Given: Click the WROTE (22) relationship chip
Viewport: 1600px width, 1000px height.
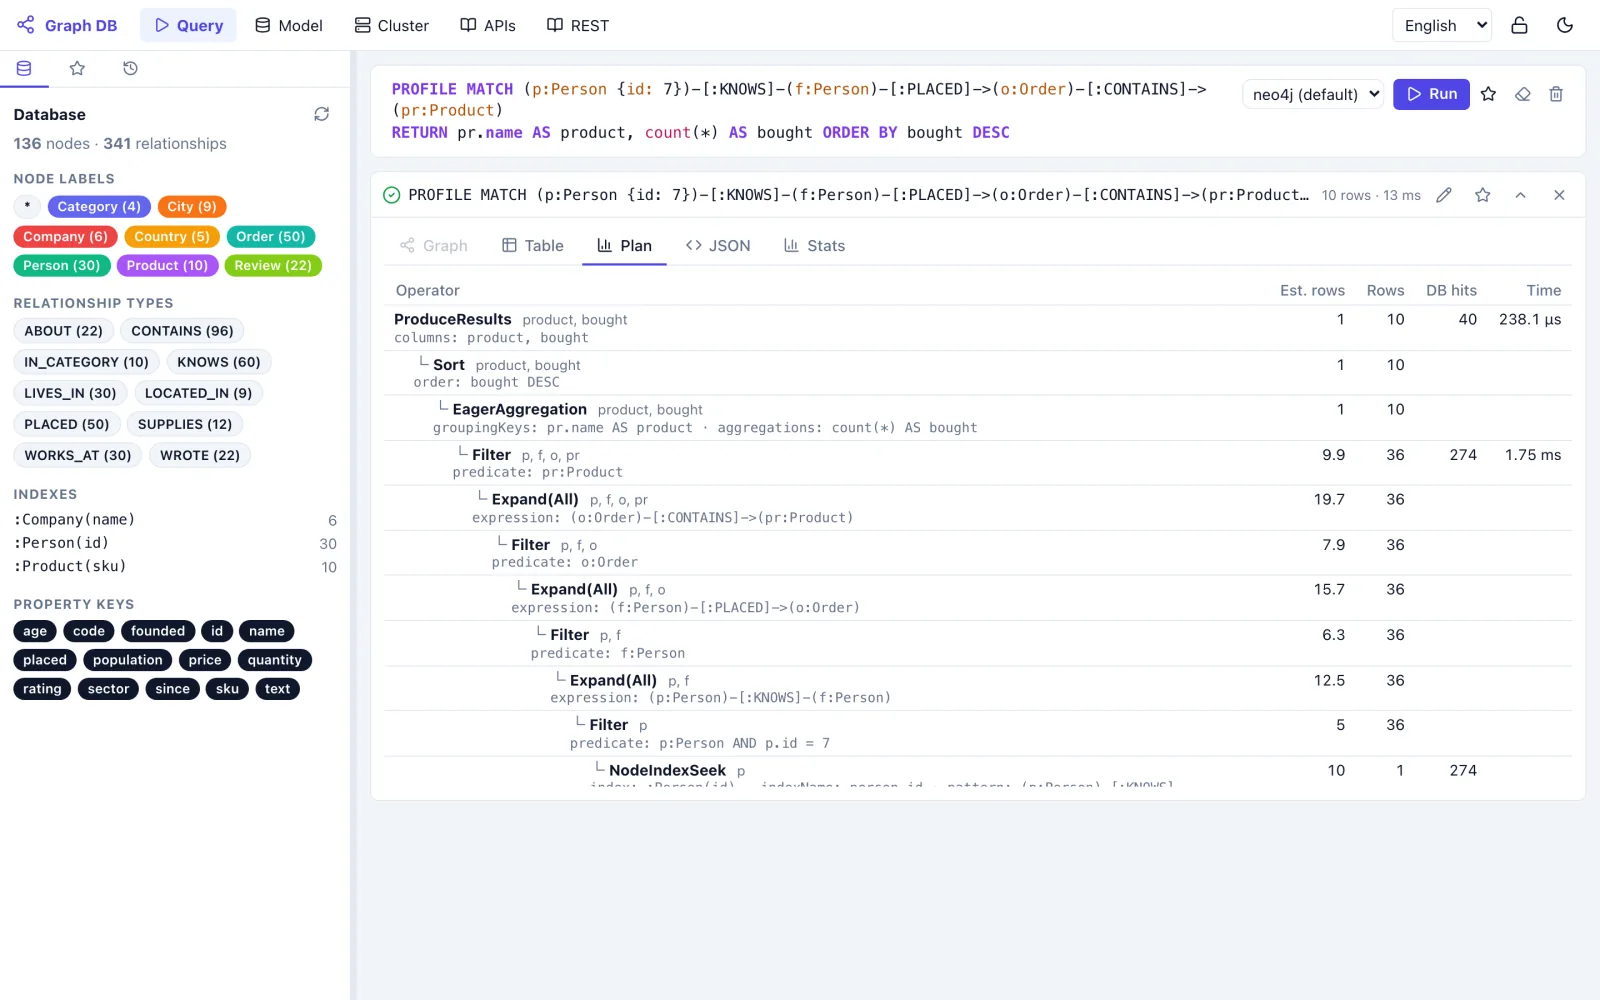Looking at the screenshot, I should coord(200,455).
